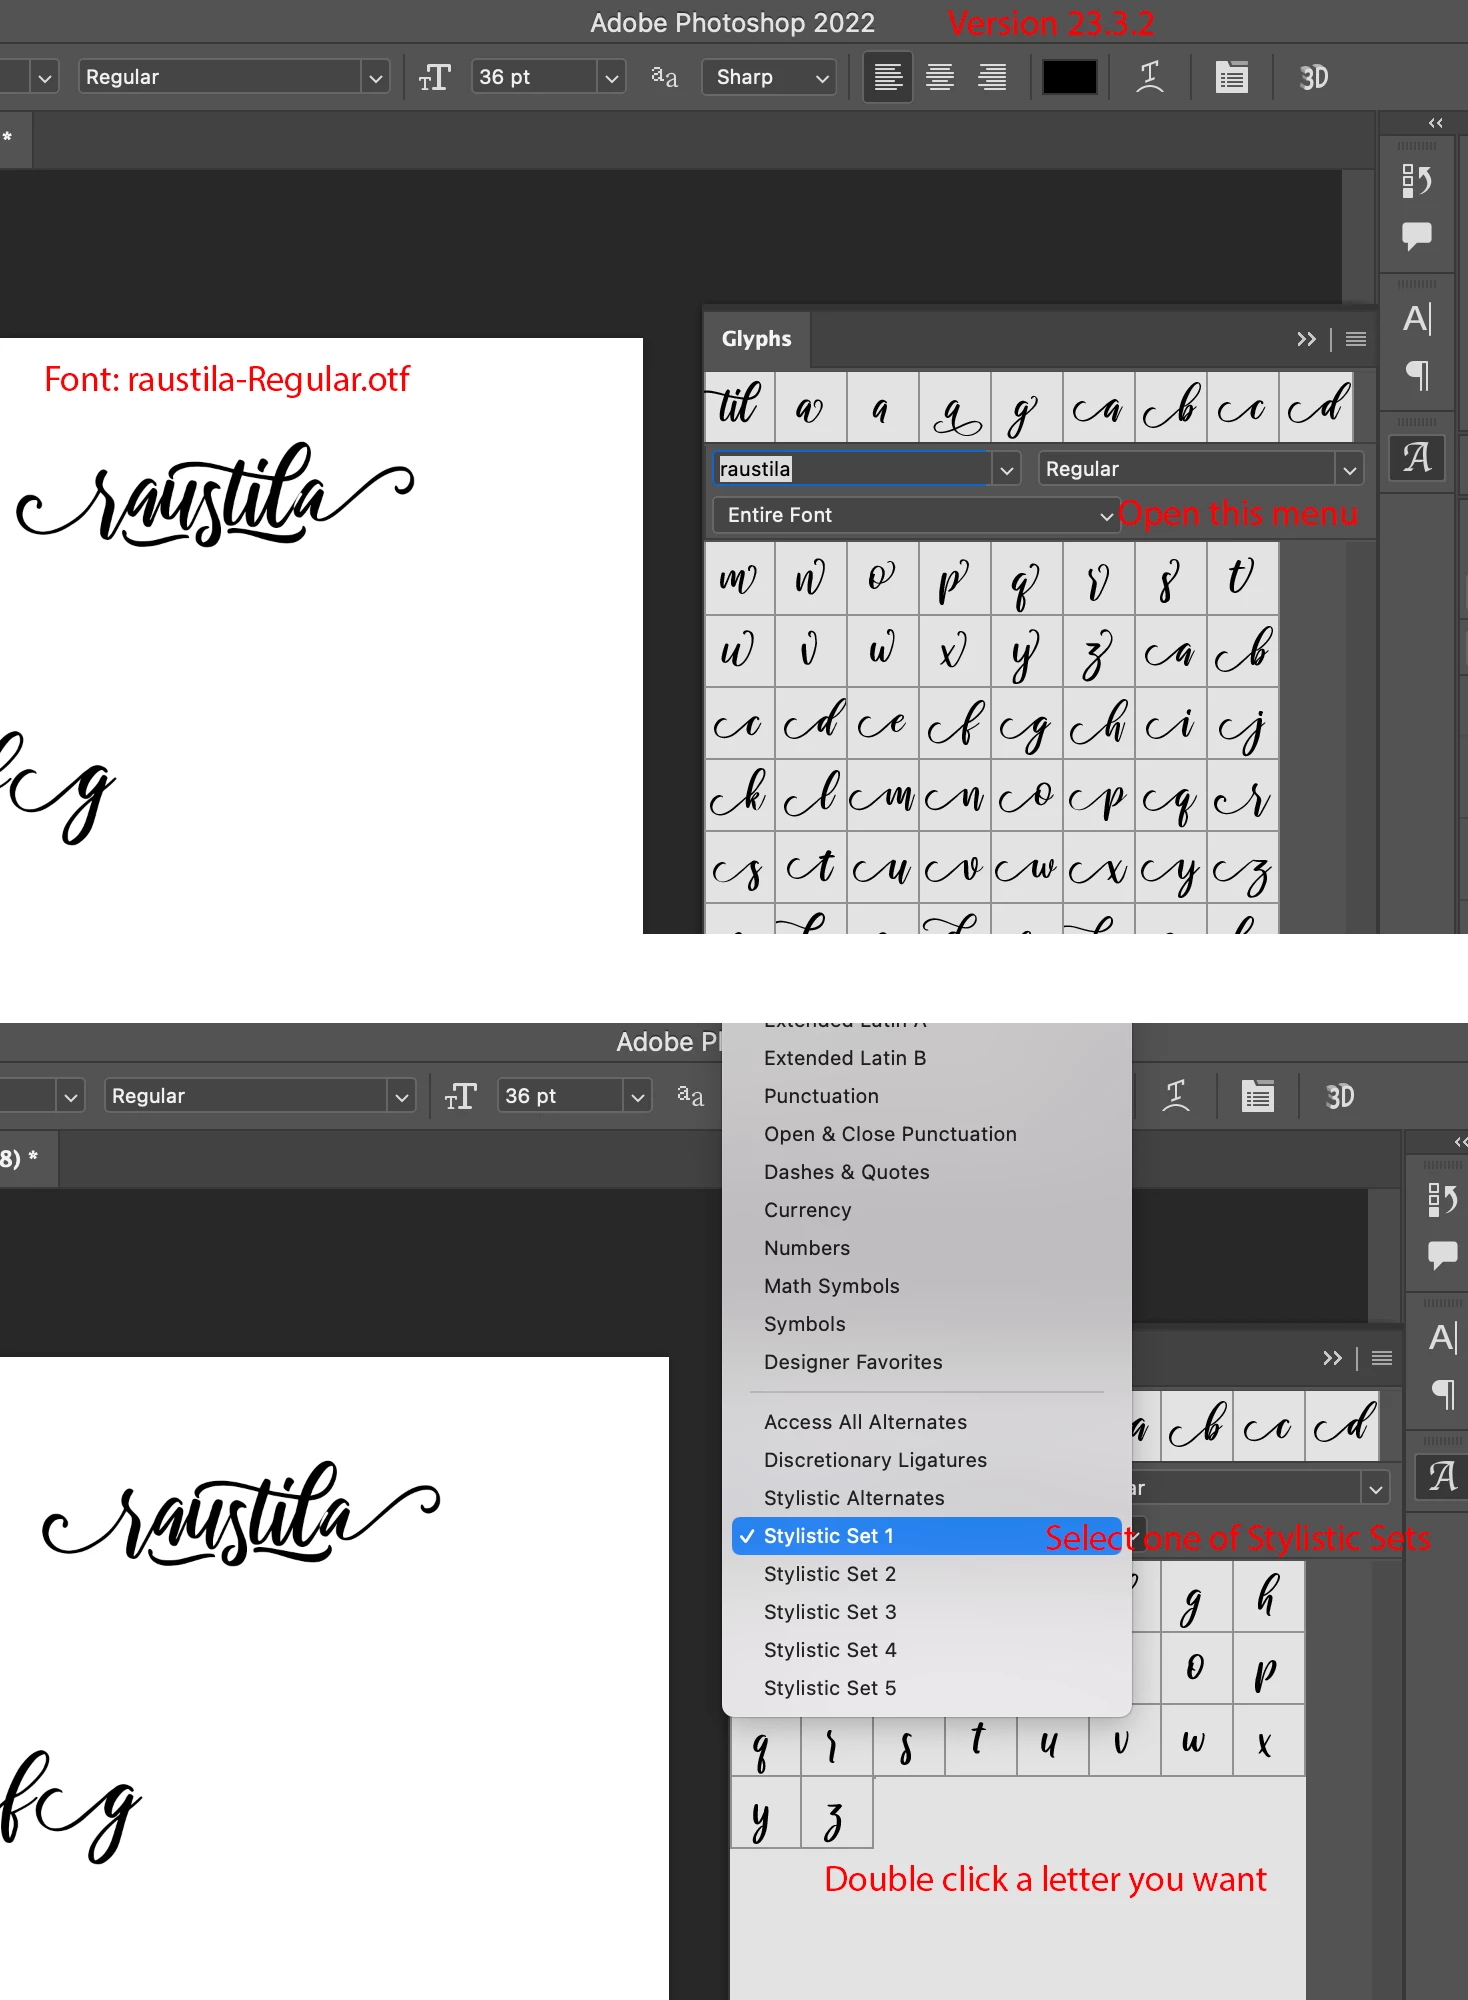This screenshot has height=2000, width=1468.
Task: Choose Stylistic Set 5 from menu
Action: click(x=927, y=1688)
